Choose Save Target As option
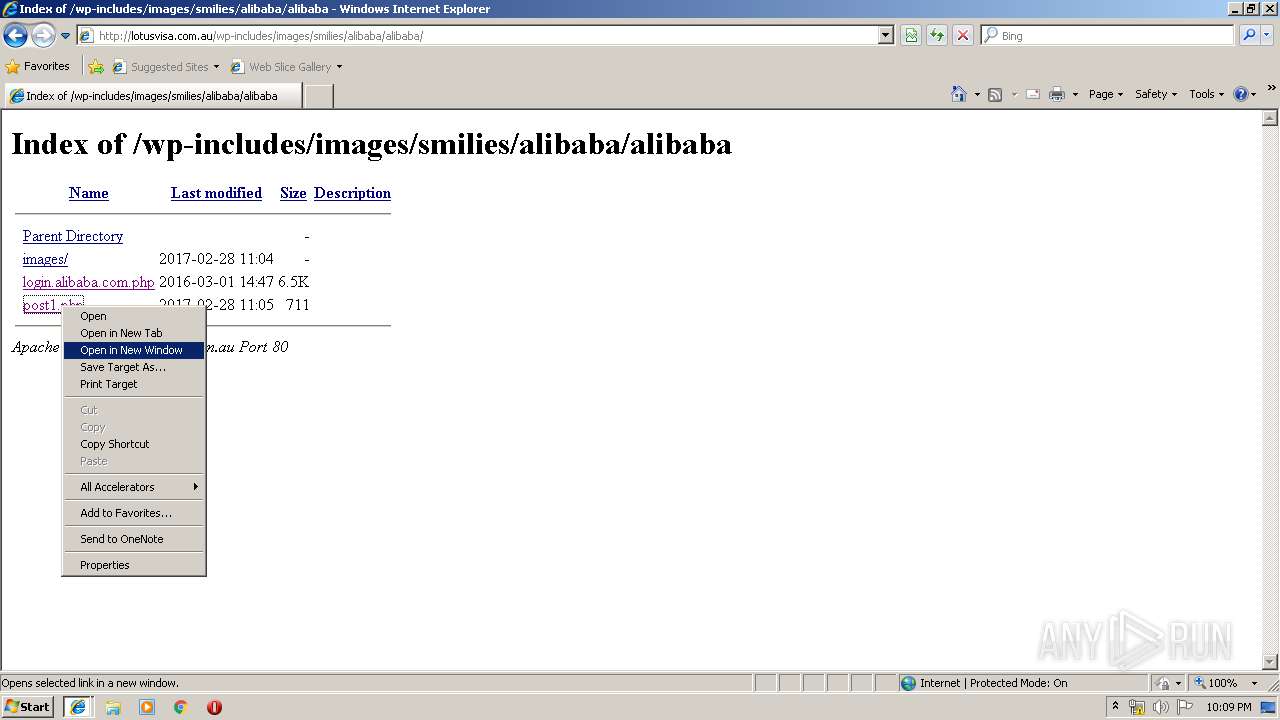Image resolution: width=1280 pixels, height=720 pixels. coord(134,367)
